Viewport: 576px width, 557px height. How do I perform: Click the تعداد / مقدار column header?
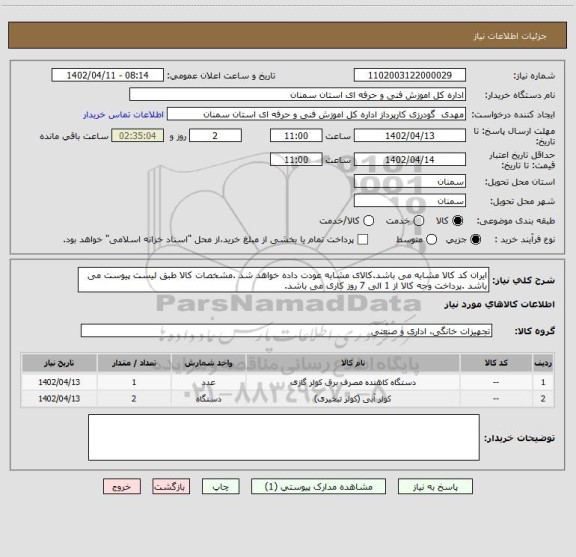(x=134, y=363)
